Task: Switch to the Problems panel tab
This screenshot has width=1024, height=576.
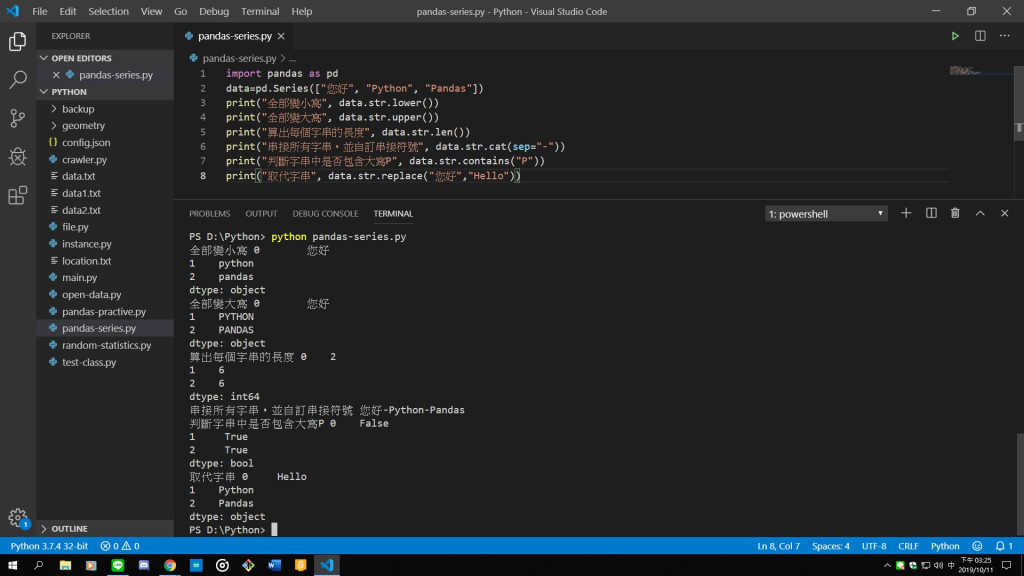Action: point(210,214)
